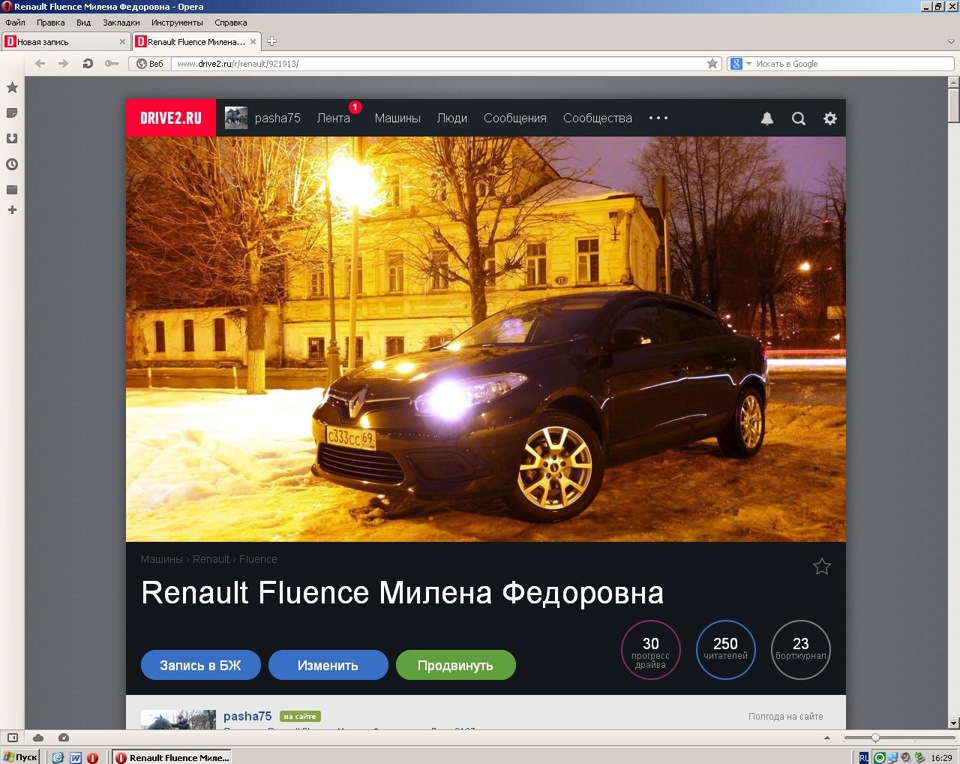Click the Запись в БЖ button
The image size is (960, 764).
pyautogui.click(x=201, y=665)
